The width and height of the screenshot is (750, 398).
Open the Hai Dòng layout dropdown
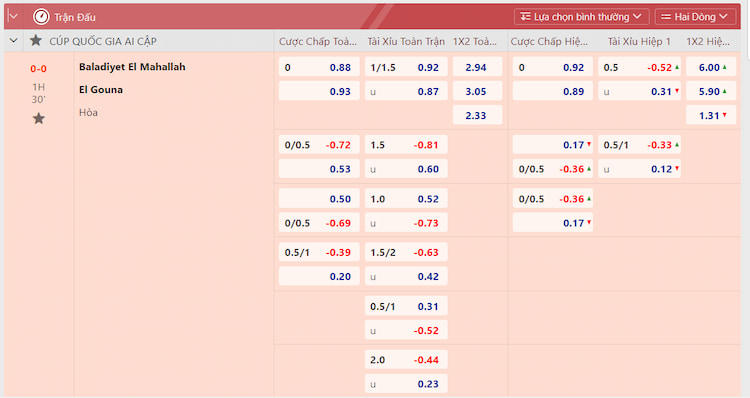coord(695,17)
